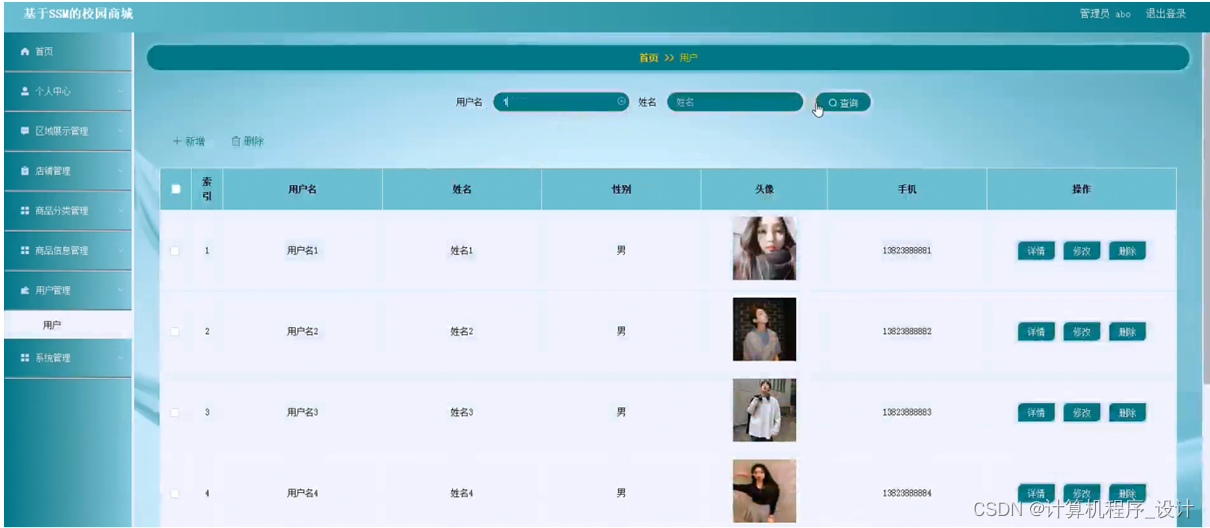
Task: Expand the 商品信息管理 menu chevron
Action: click(120, 251)
